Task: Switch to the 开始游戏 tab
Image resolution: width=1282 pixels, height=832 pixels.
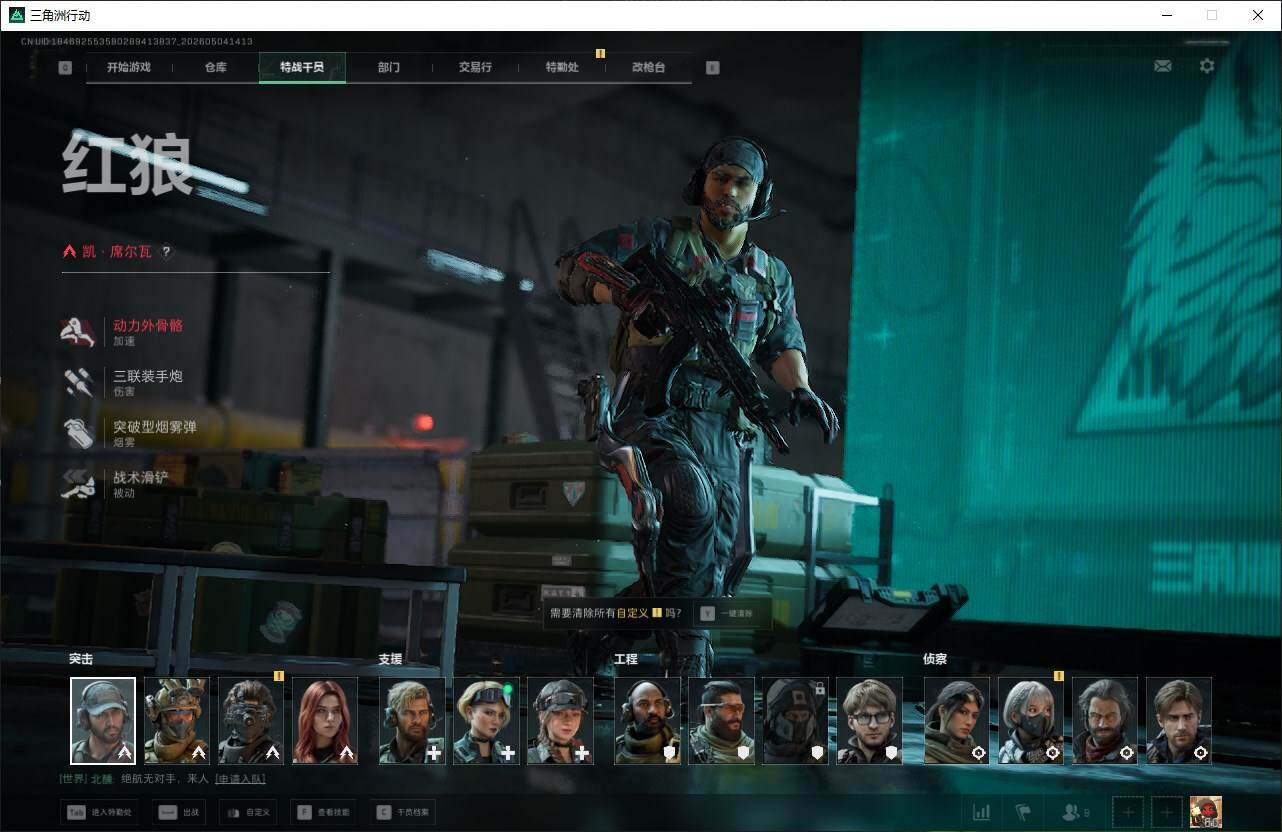Action: (129, 67)
